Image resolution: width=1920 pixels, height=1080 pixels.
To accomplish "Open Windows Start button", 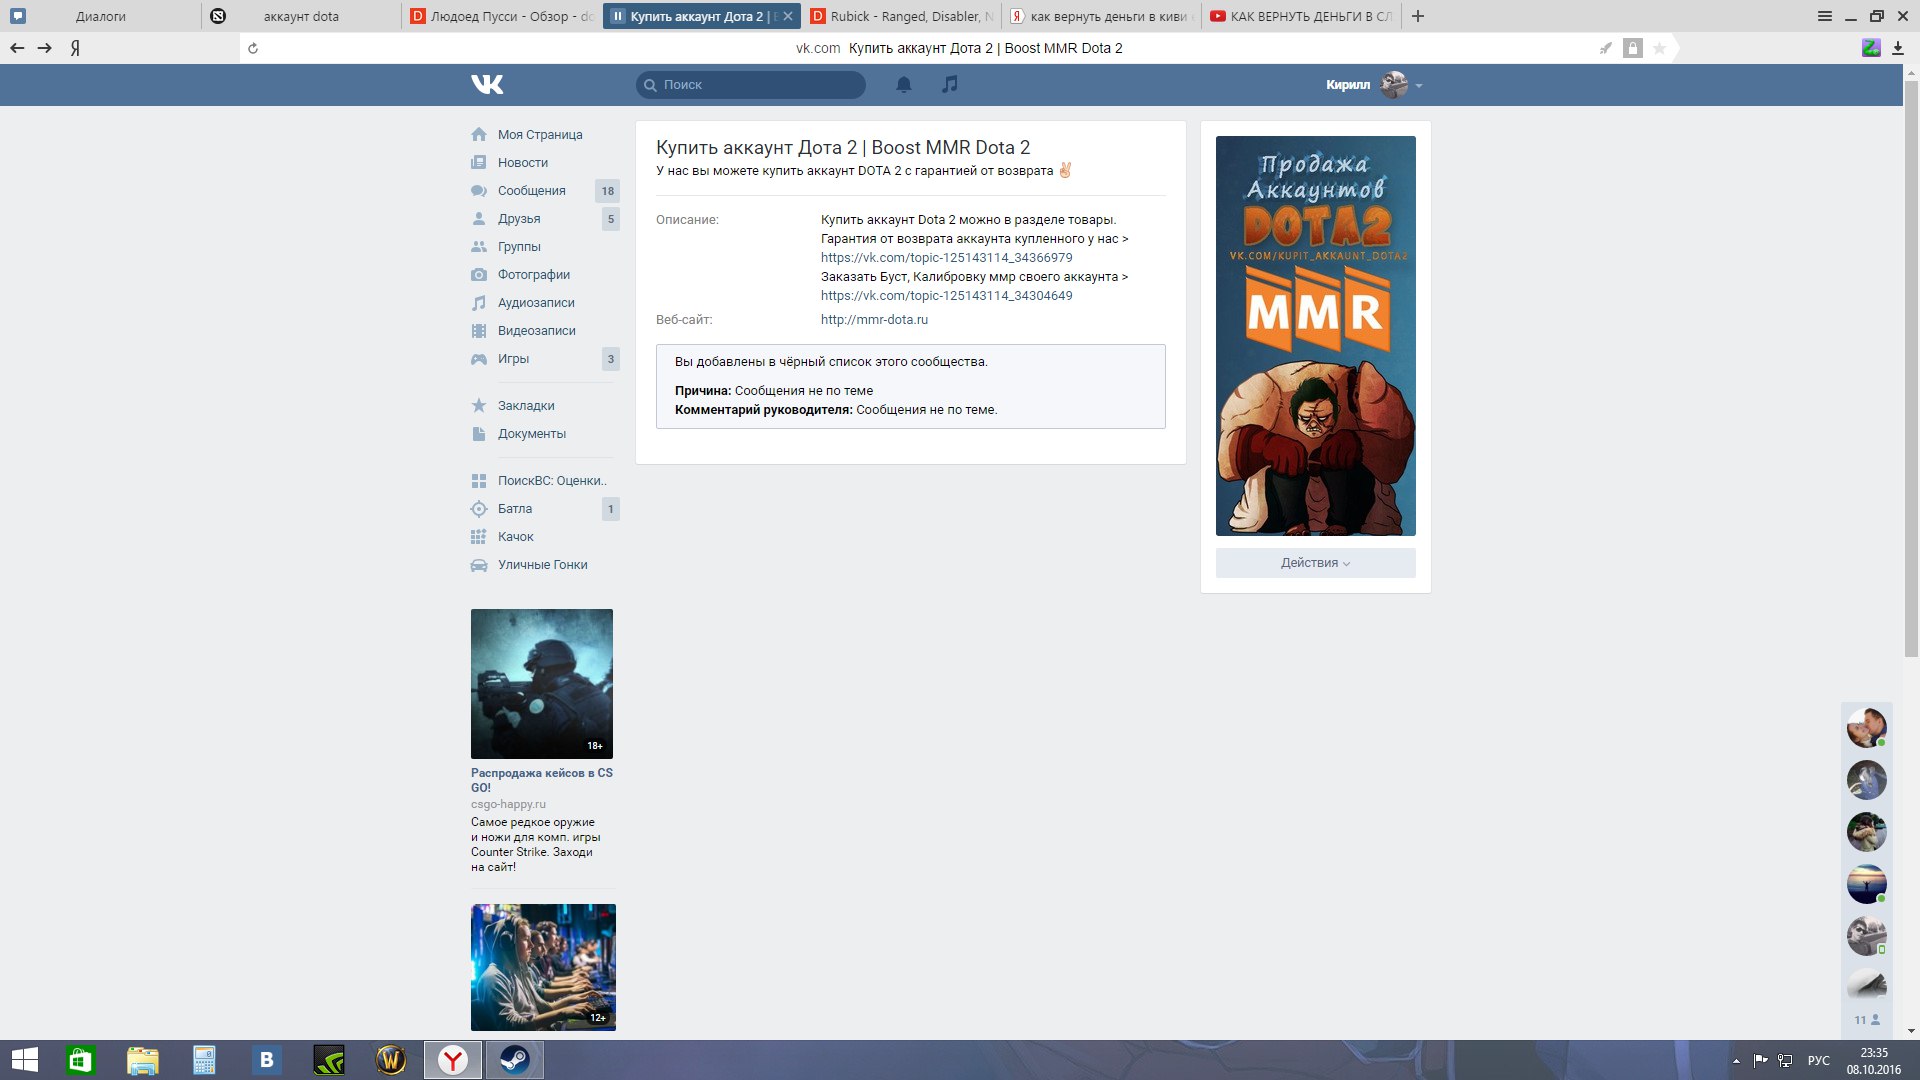I will (24, 1060).
